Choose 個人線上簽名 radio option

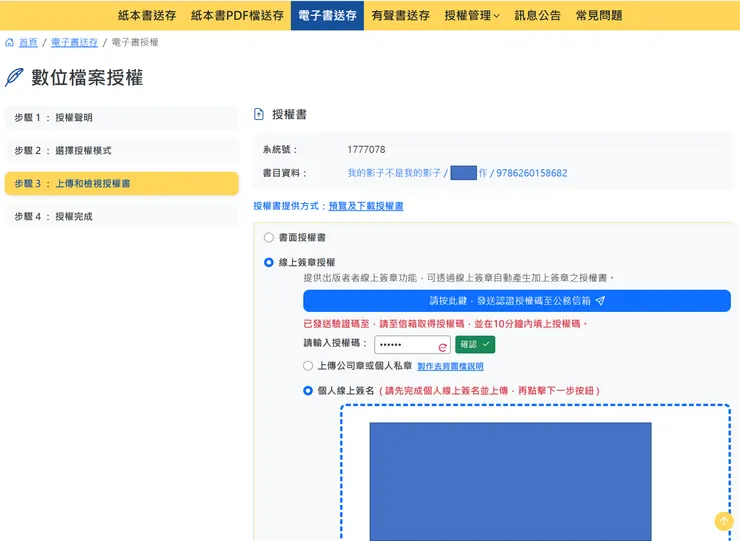pos(308,391)
